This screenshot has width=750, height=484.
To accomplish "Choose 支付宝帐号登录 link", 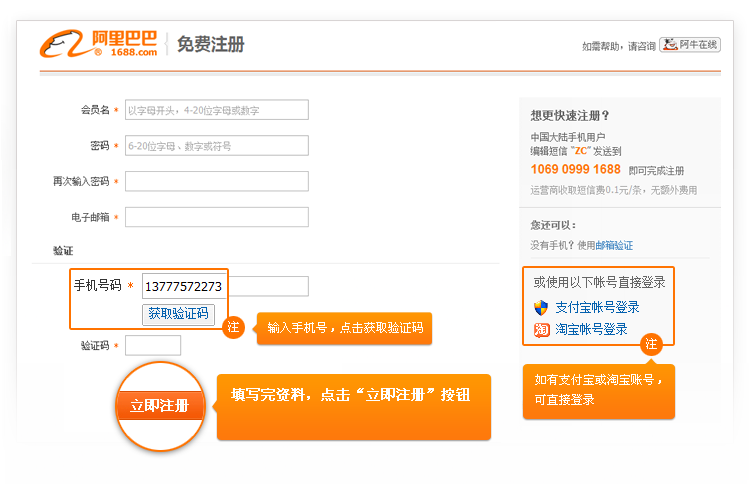I will 597,308.
